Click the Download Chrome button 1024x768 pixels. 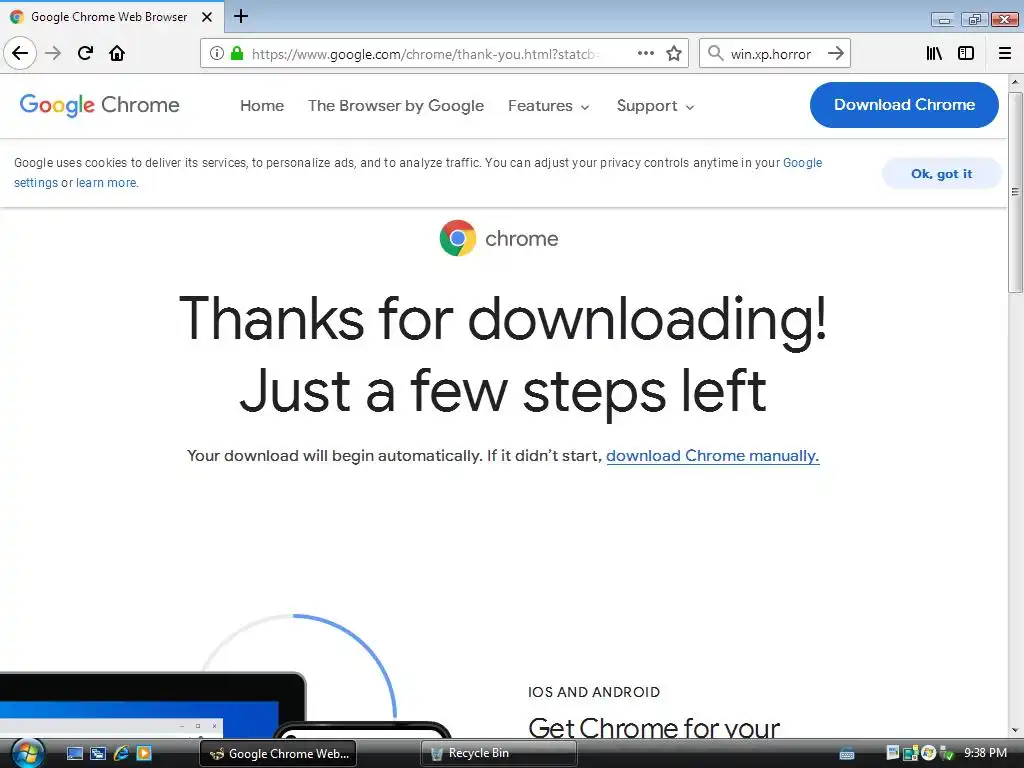[904, 104]
